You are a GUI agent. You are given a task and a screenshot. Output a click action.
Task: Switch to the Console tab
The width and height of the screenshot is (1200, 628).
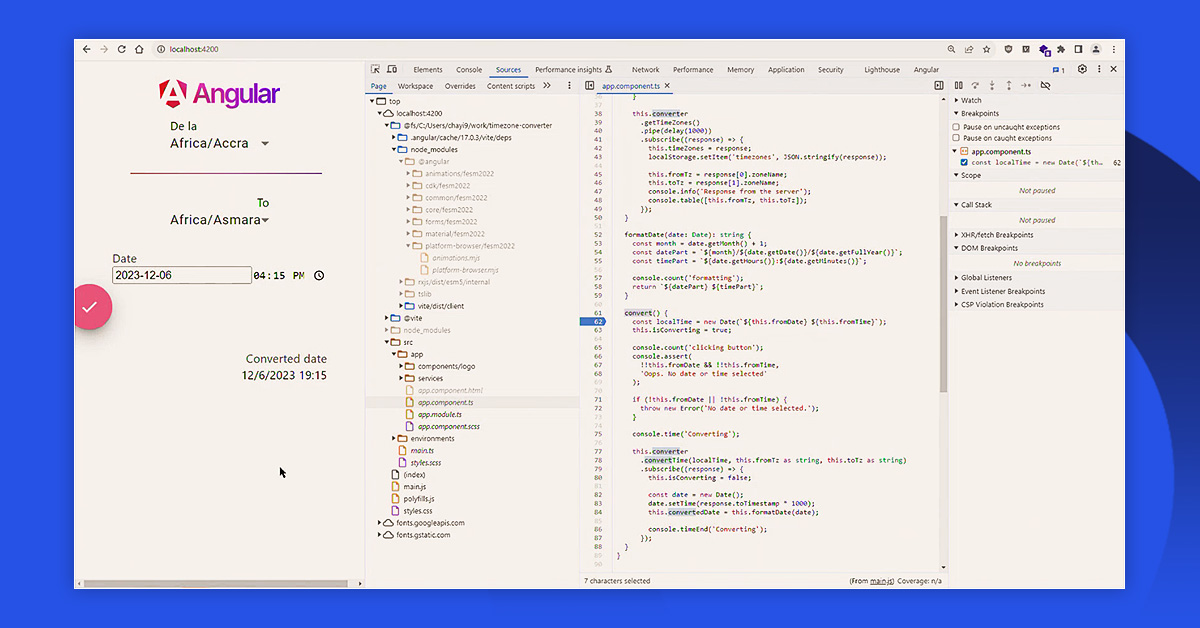469,70
